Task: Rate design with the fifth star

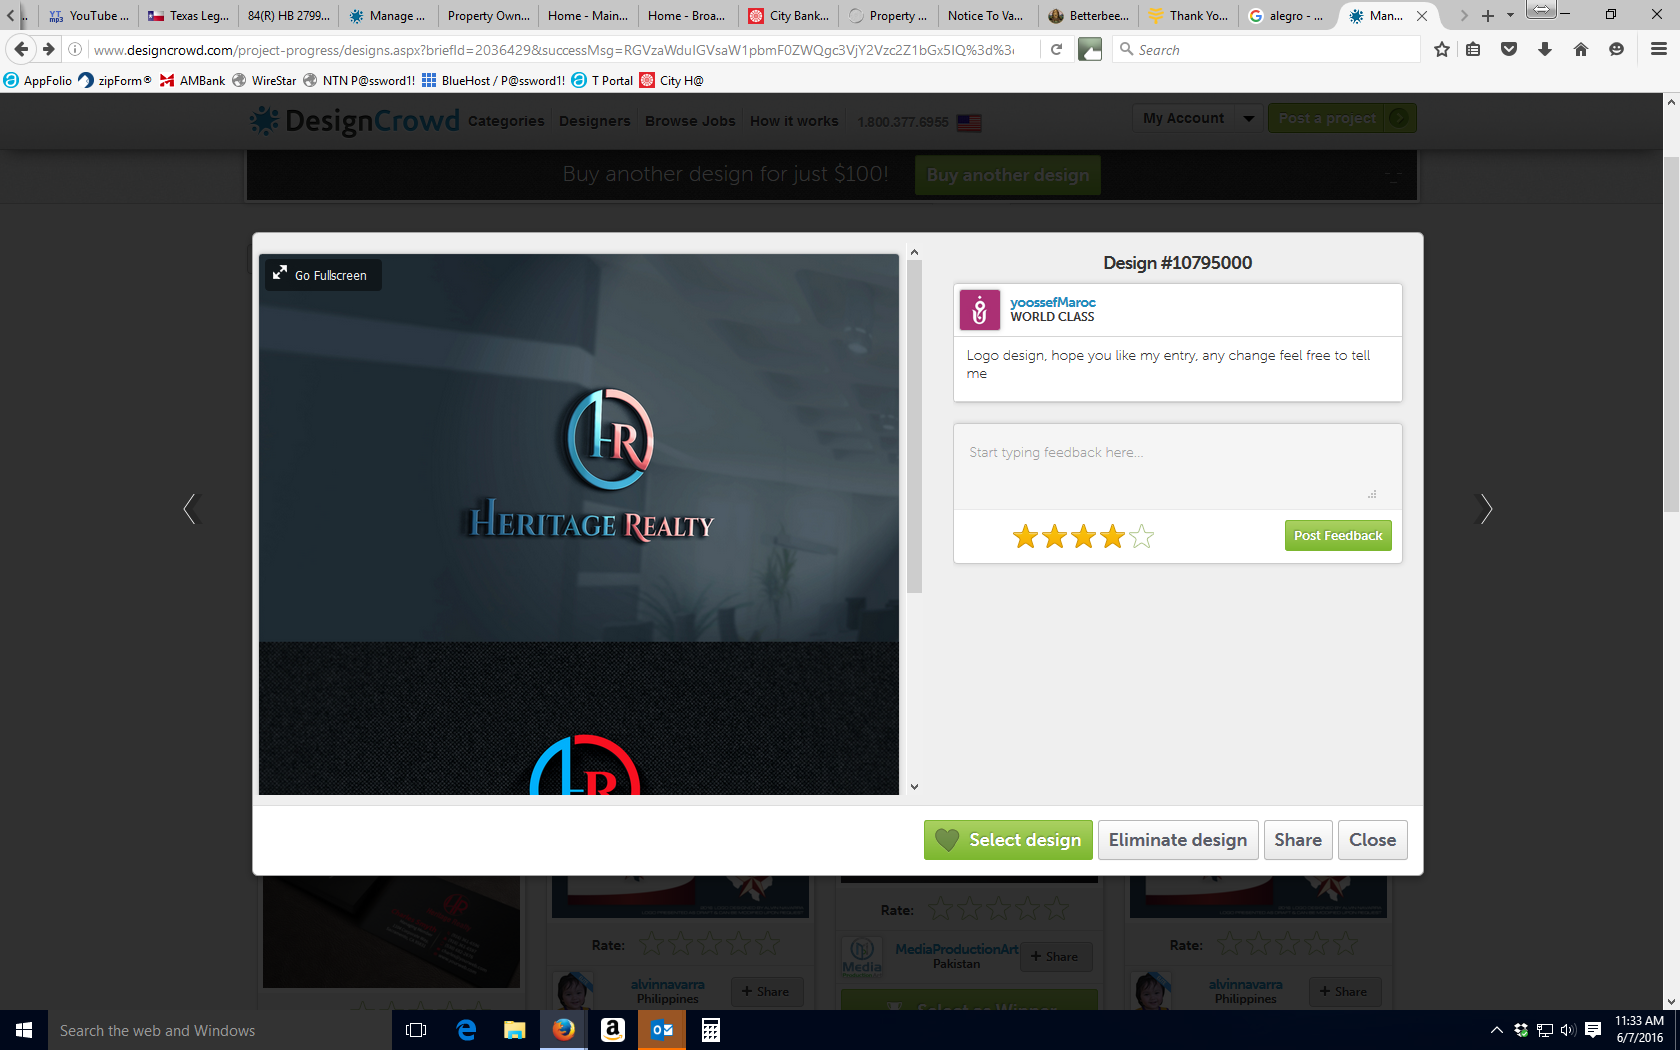Action: tap(1141, 537)
